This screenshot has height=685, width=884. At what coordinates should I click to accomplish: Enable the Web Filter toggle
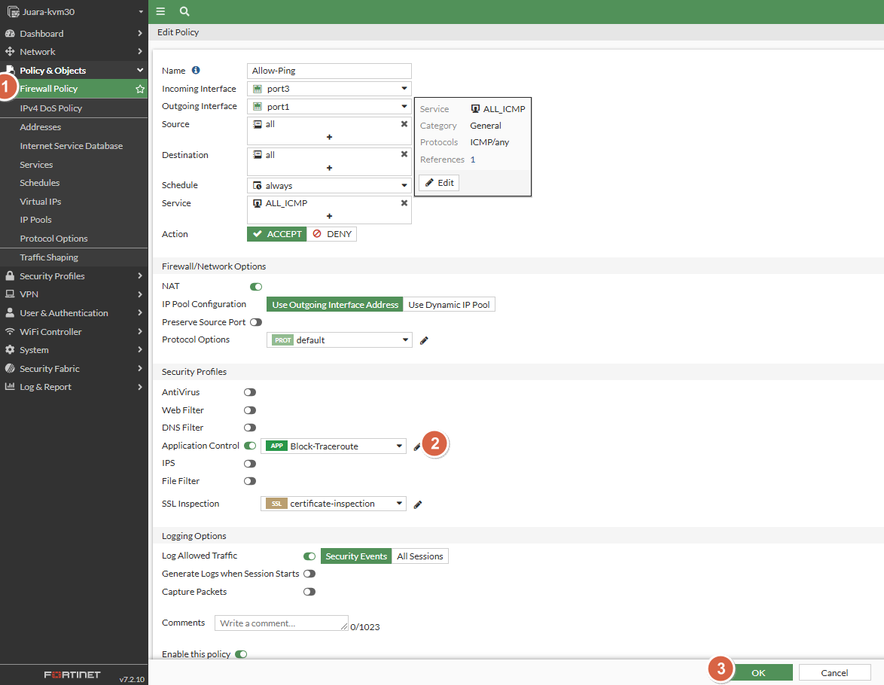250,410
